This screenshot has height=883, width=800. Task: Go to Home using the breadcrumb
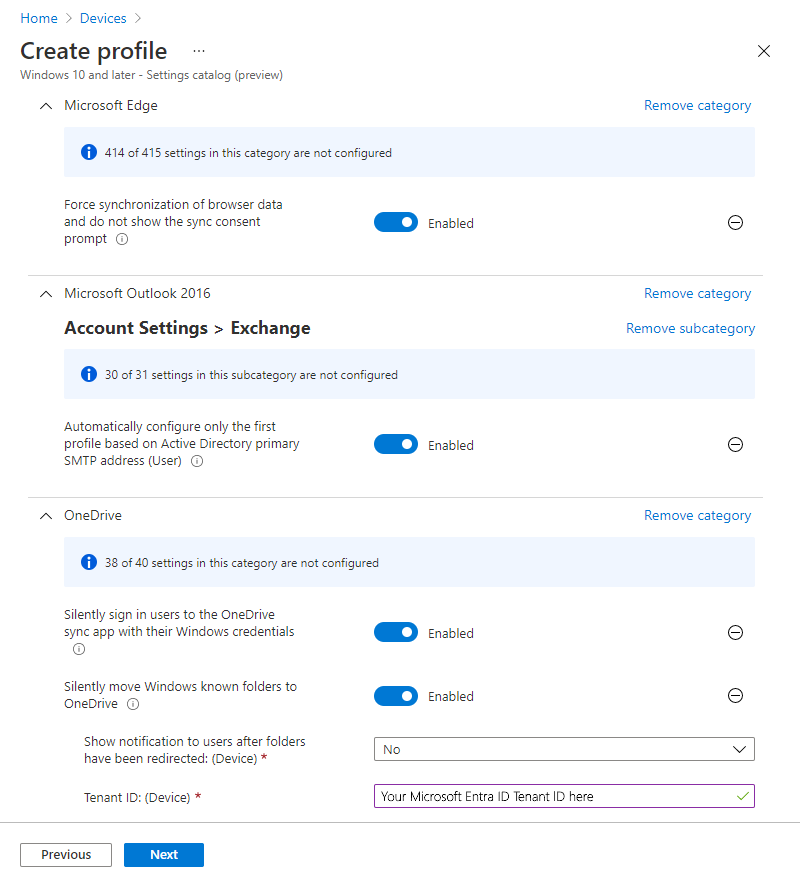coord(39,17)
